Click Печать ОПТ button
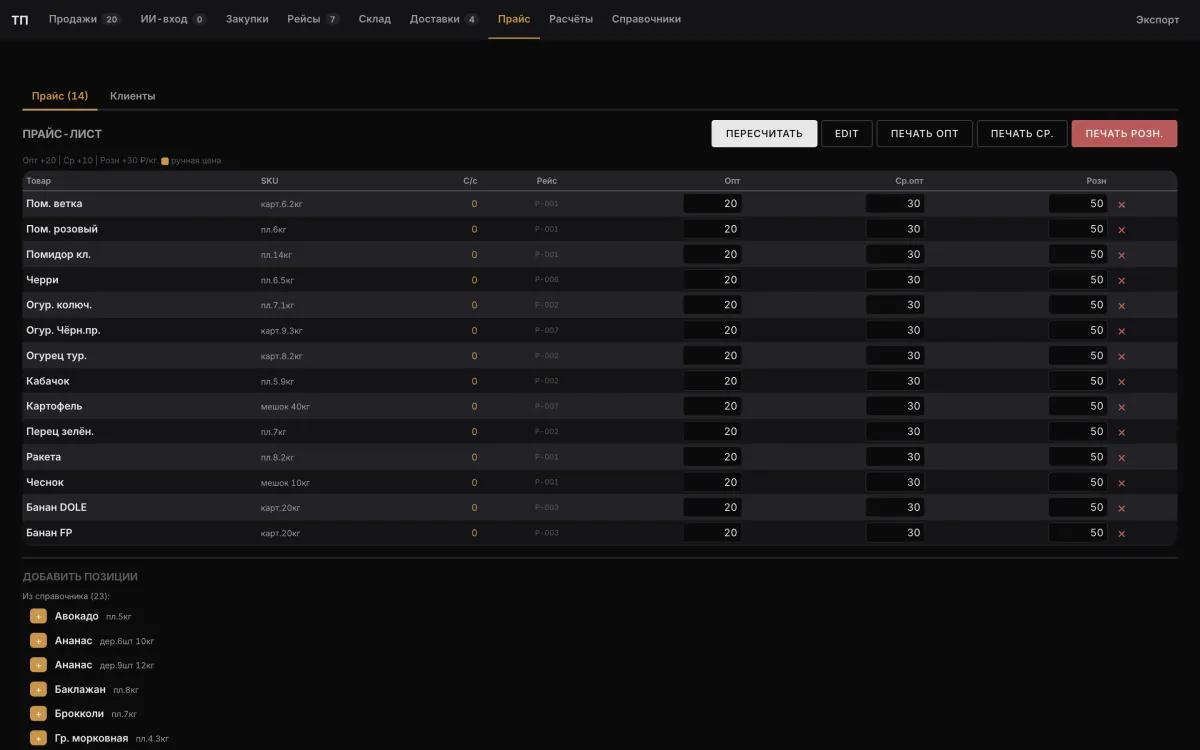The width and height of the screenshot is (1200, 750). click(x=925, y=134)
